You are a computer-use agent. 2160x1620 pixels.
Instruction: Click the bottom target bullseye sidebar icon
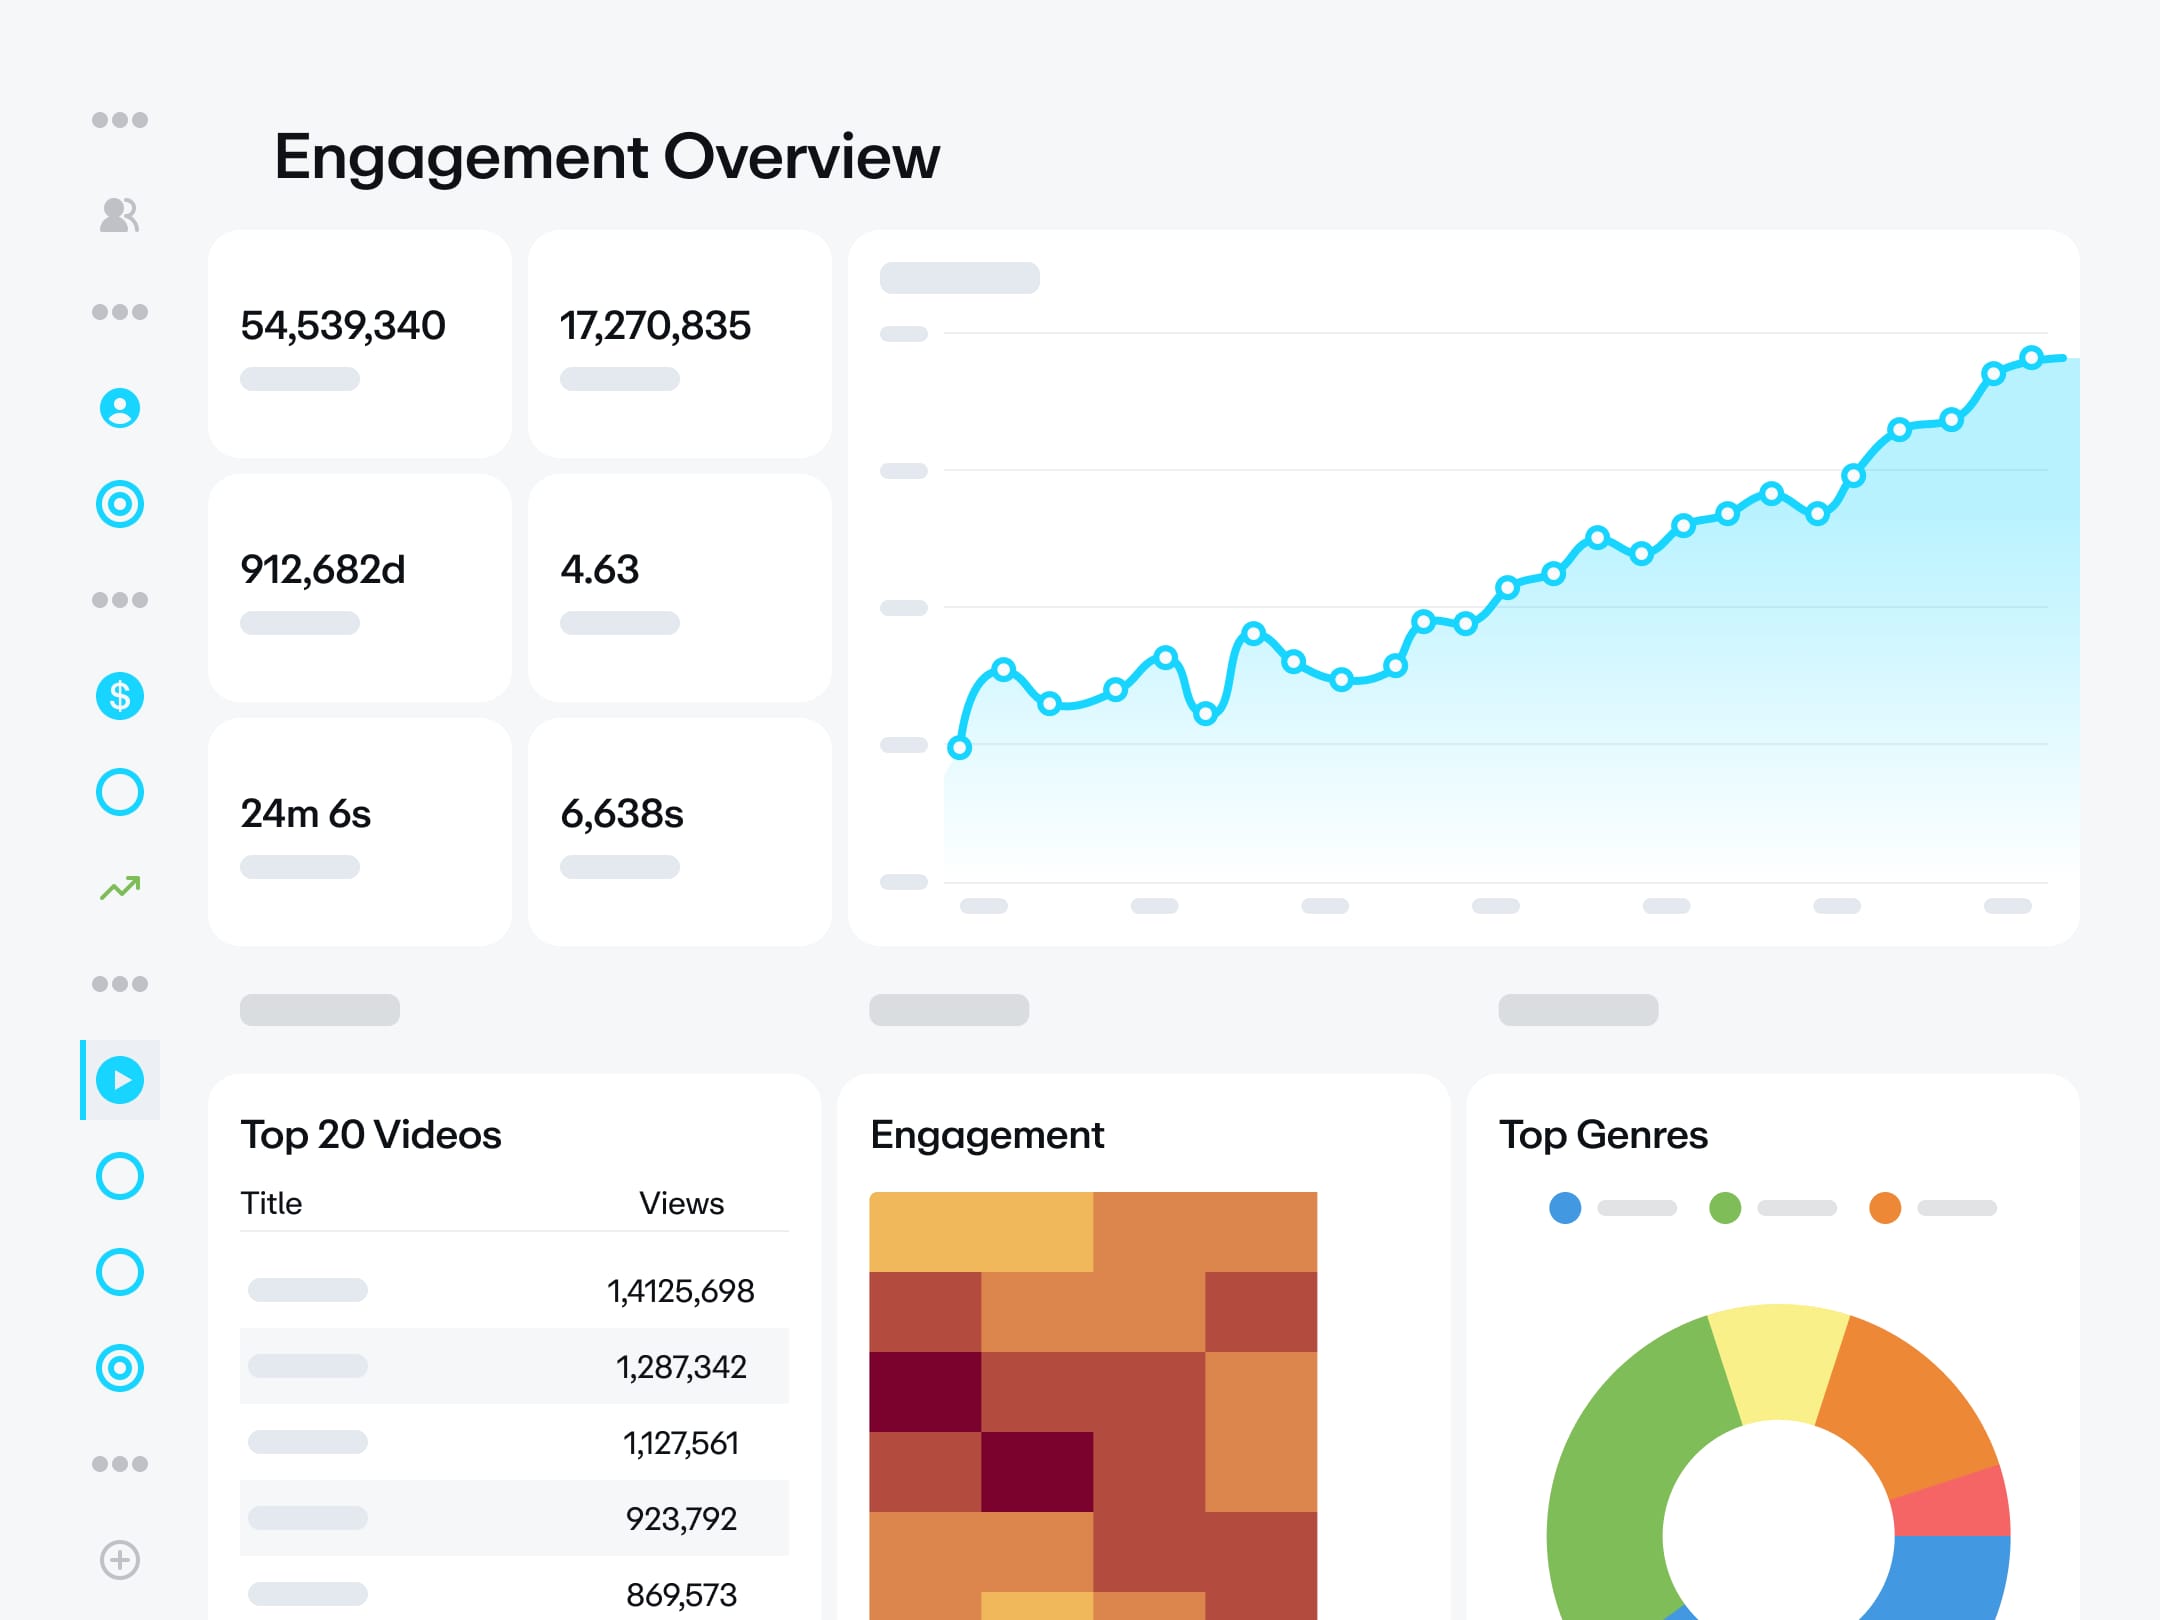pyautogui.click(x=119, y=1368)
